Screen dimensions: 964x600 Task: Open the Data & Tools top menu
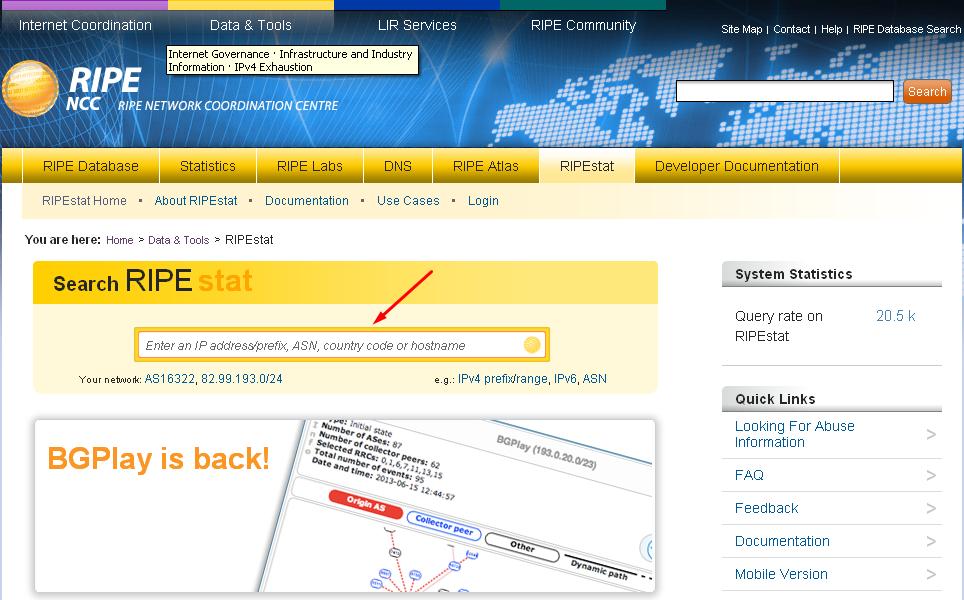tap(250, 25)
